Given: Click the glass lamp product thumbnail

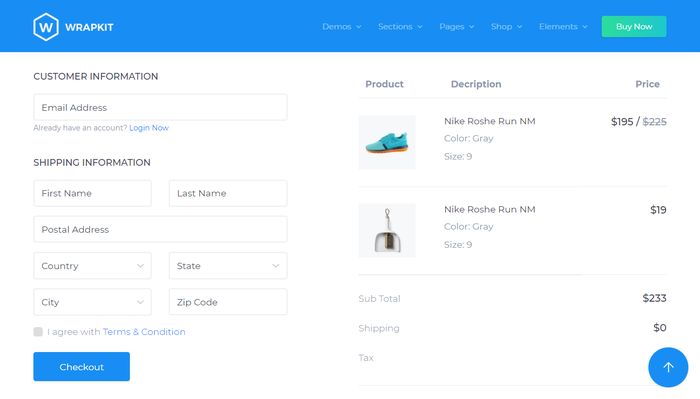Looking at the screenshot, I should [x=387, y=230].
